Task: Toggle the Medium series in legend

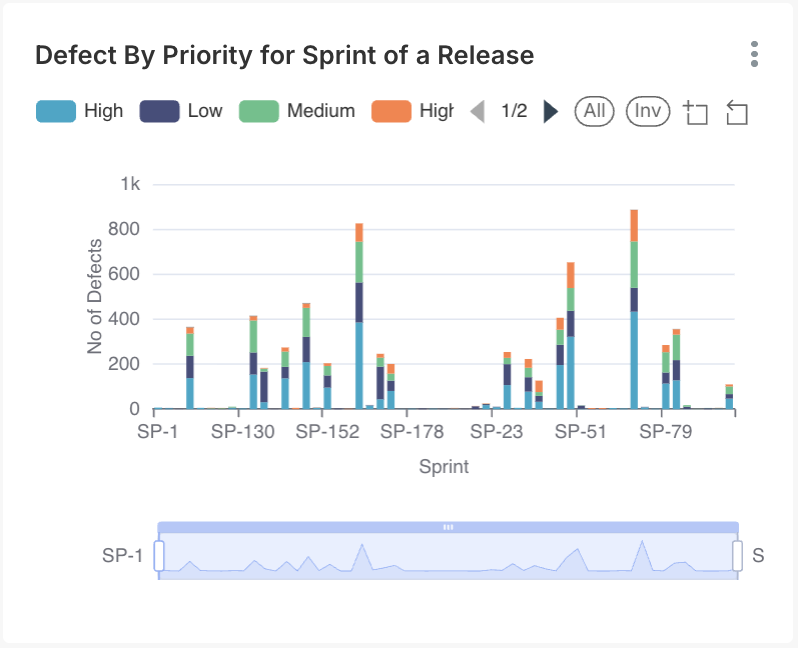Action: coord(297,111)
